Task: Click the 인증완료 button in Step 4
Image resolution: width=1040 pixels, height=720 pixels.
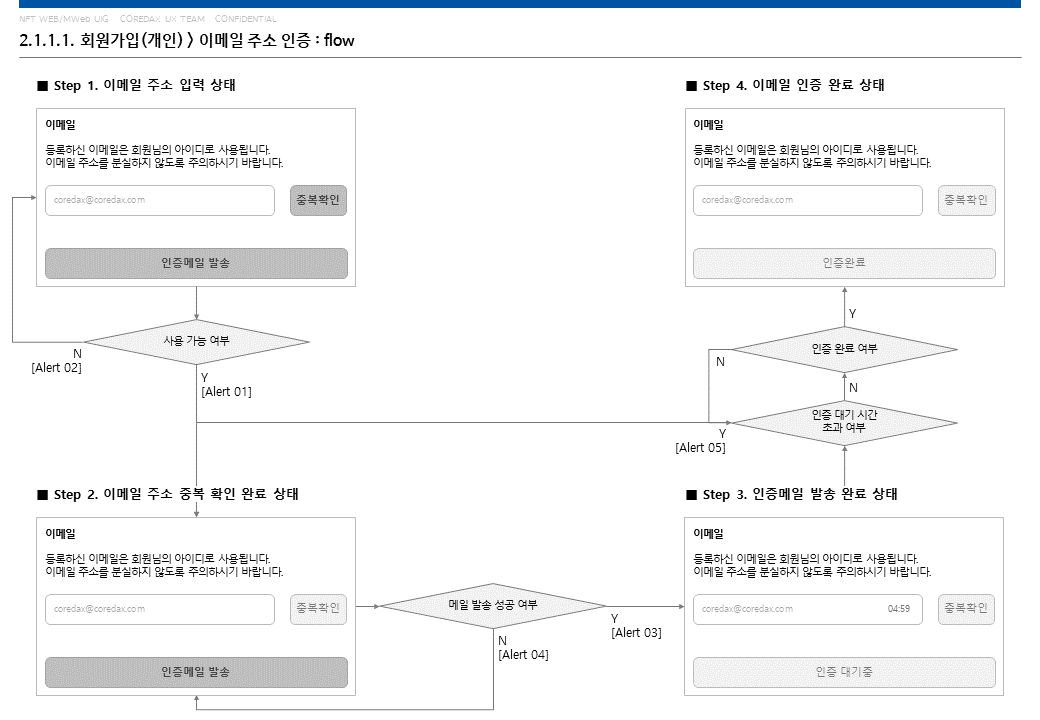Action: coord(844,263)
